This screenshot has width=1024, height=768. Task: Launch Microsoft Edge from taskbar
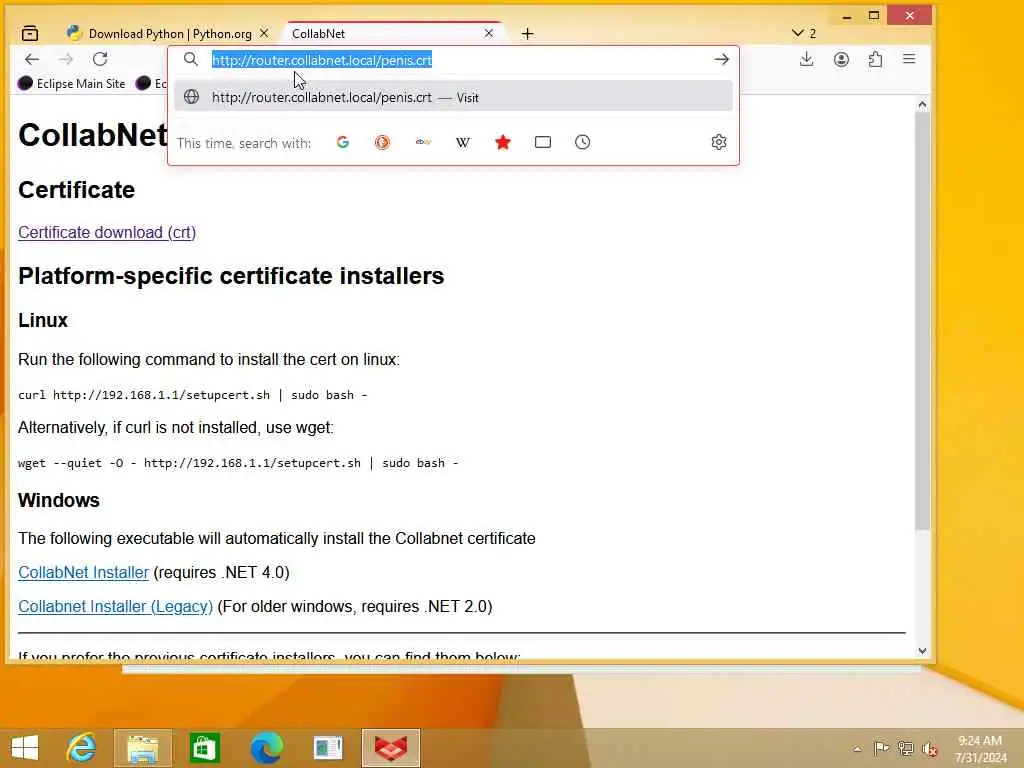[x=266, y=748]
